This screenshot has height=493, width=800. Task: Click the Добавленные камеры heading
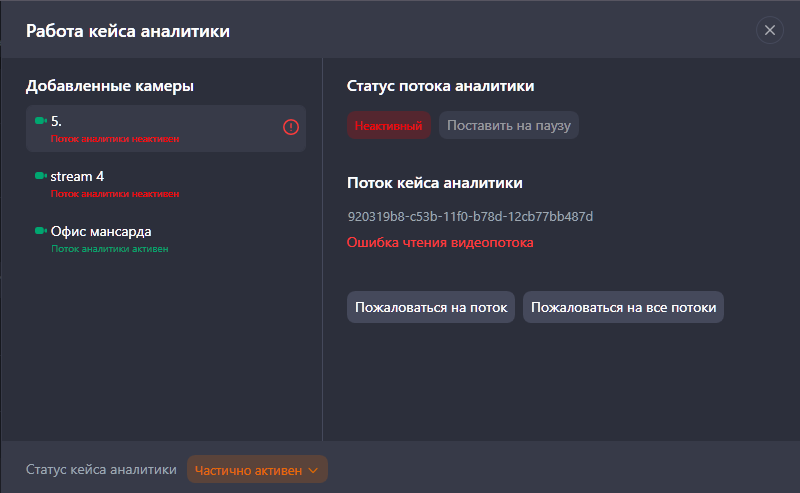pos(110,86)
